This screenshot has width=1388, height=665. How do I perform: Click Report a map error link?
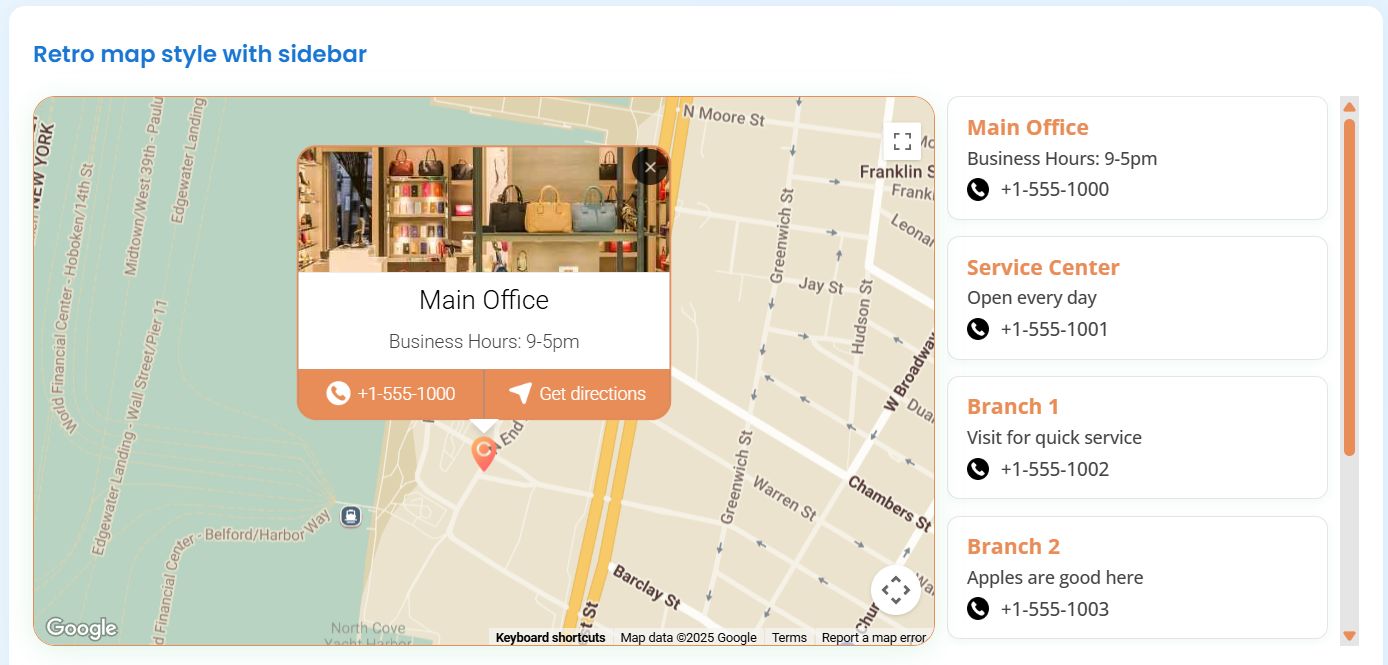[874, 638]
